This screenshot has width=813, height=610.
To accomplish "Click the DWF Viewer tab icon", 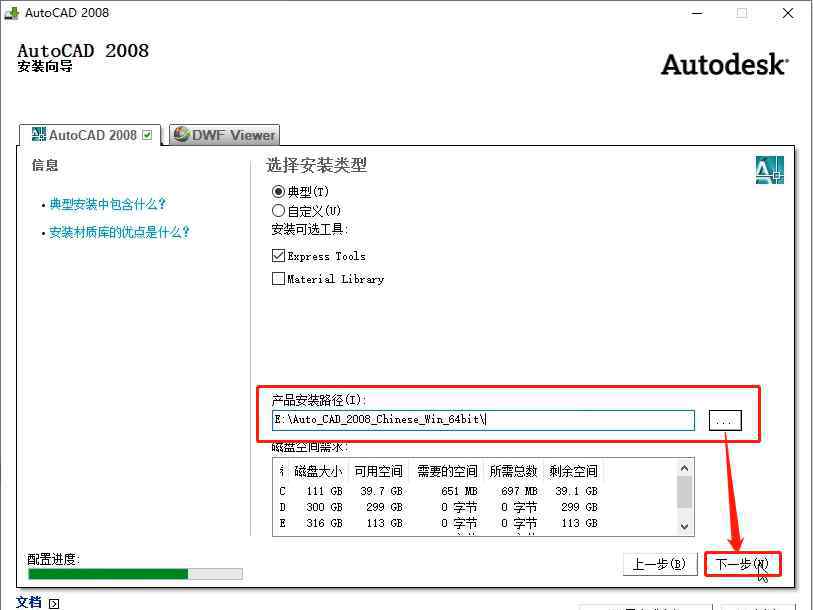I will pyautogui.click(x=180, y=135).
